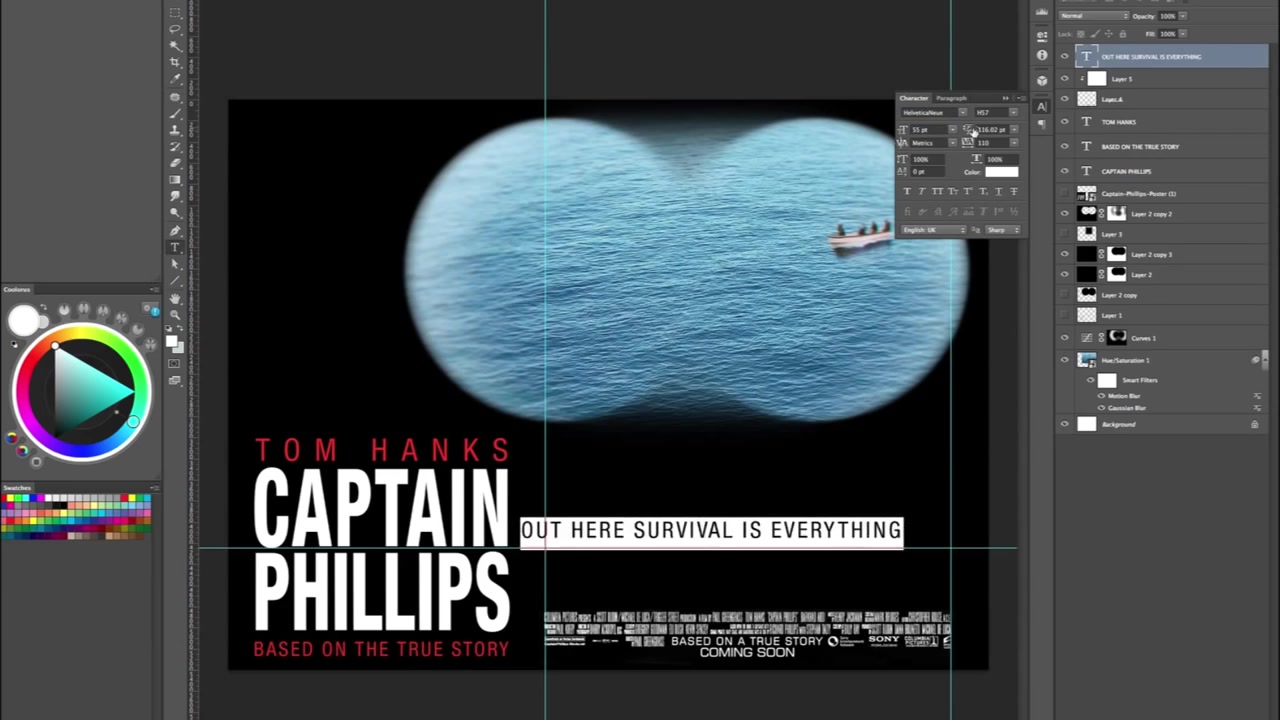
Task: Select the Clone Stamp tool
Action: point(175,130)
